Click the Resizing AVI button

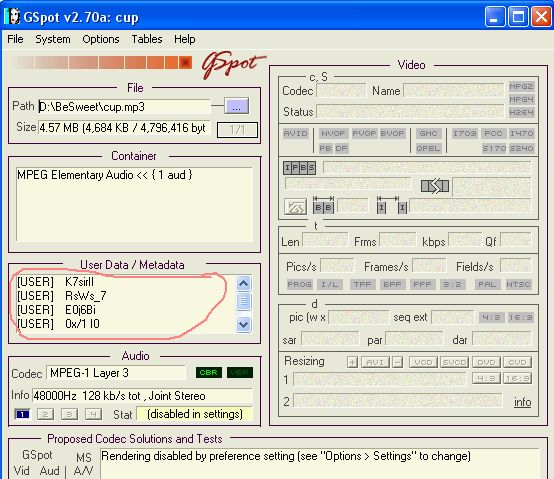(x=375, y=362)
